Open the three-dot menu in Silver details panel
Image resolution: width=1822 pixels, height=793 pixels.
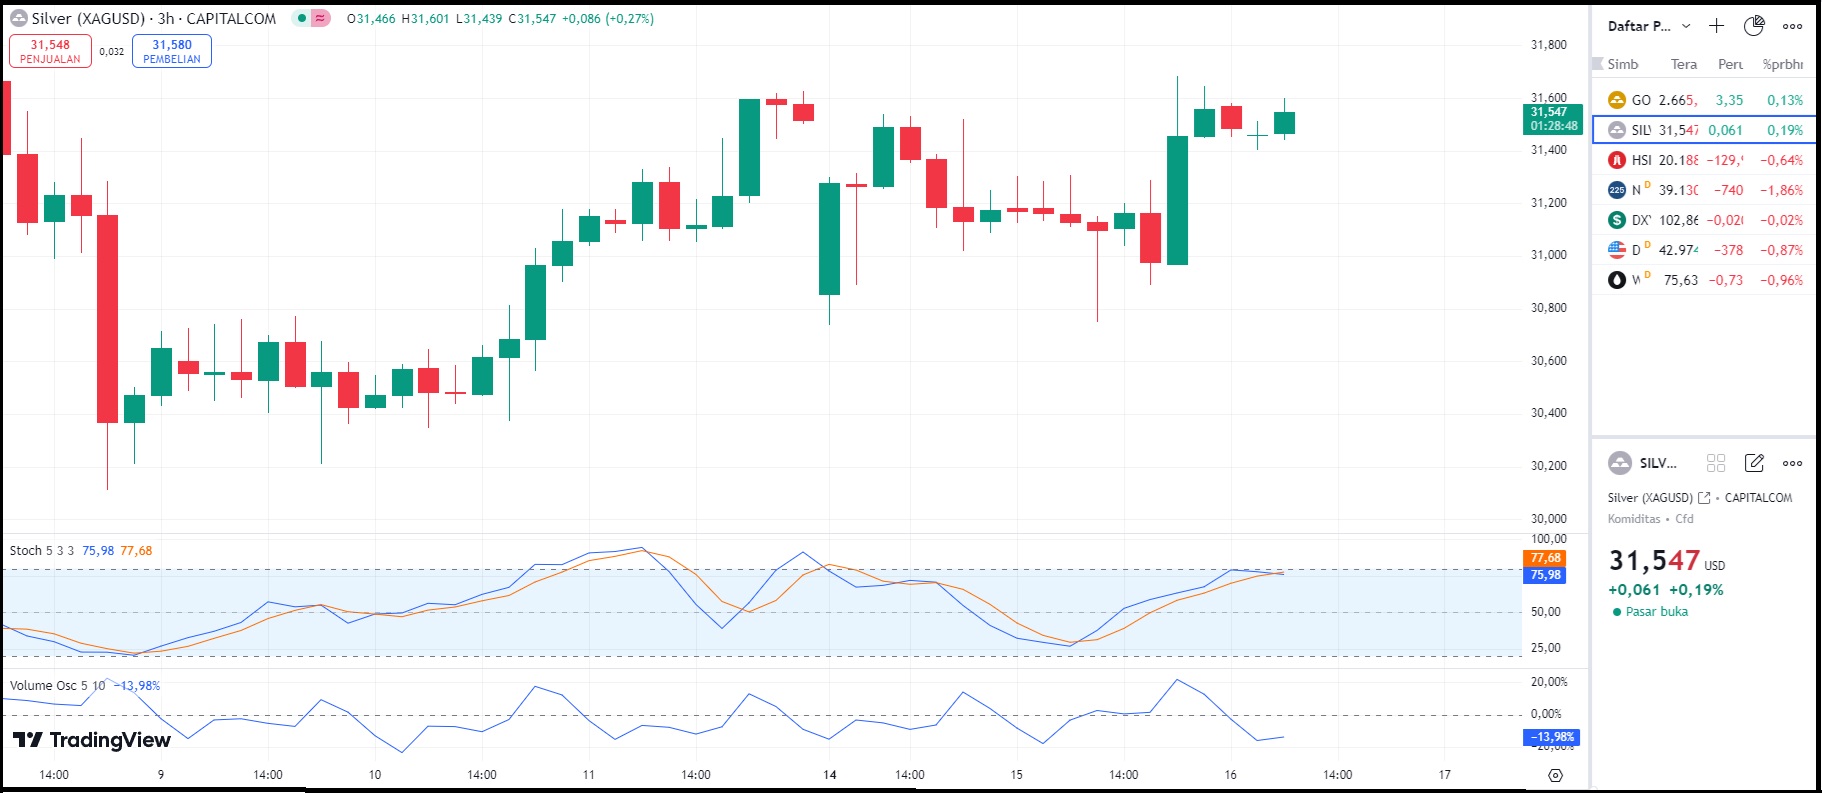[x=1792, y=463]
